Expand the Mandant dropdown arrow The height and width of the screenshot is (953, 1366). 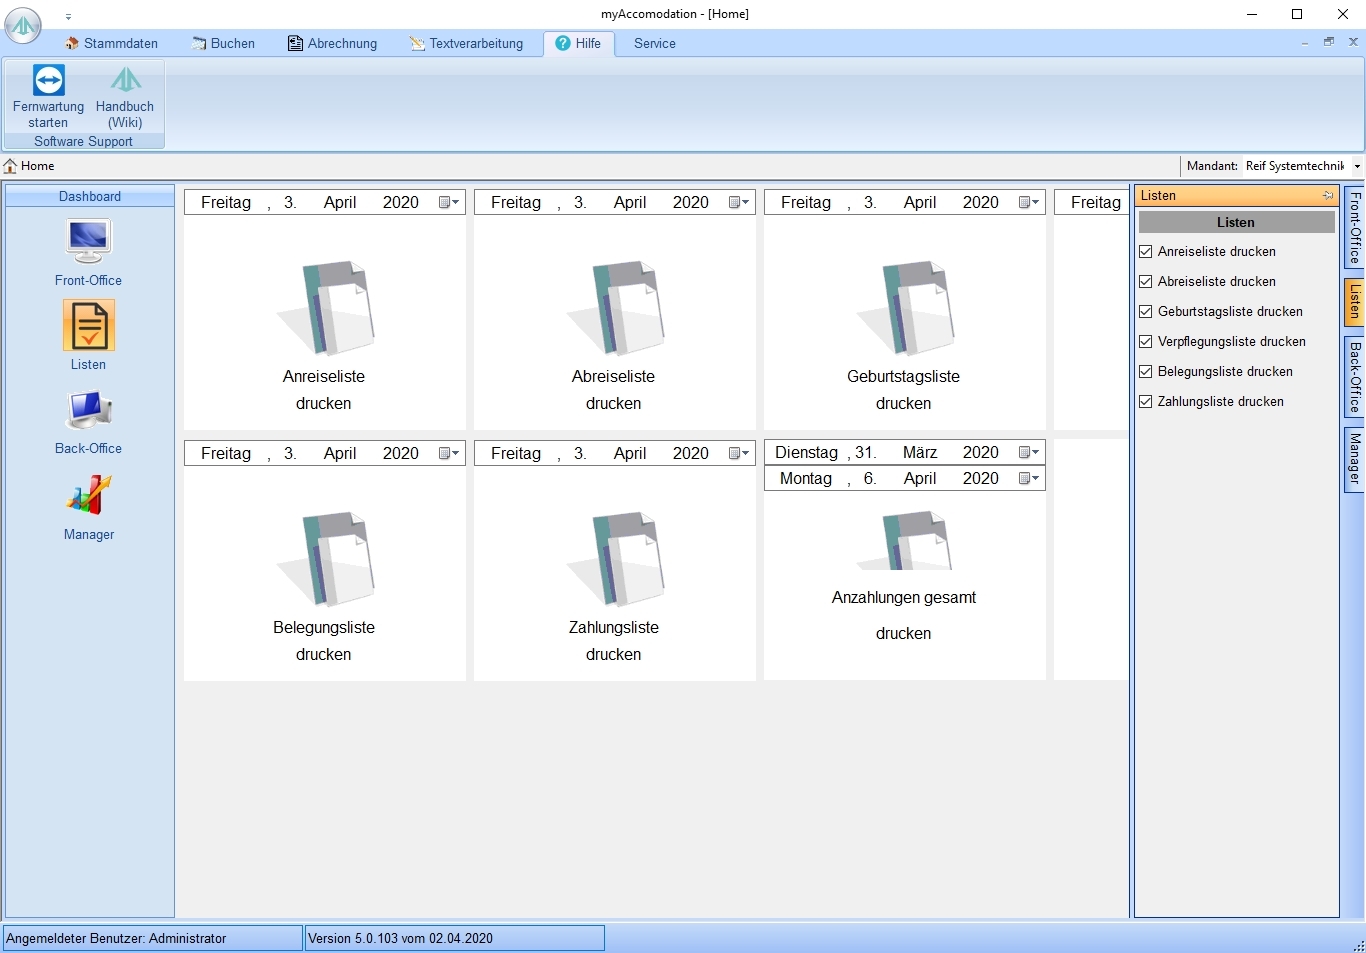1357,166
